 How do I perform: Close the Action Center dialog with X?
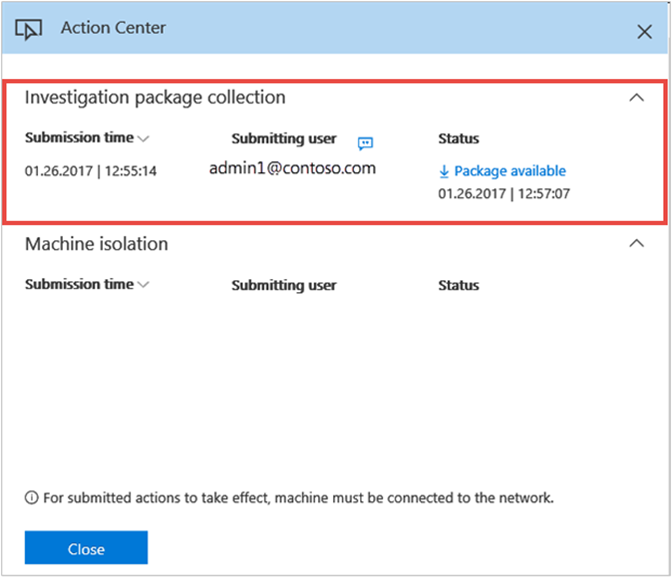pyautogui.click(x=644, y=31)
